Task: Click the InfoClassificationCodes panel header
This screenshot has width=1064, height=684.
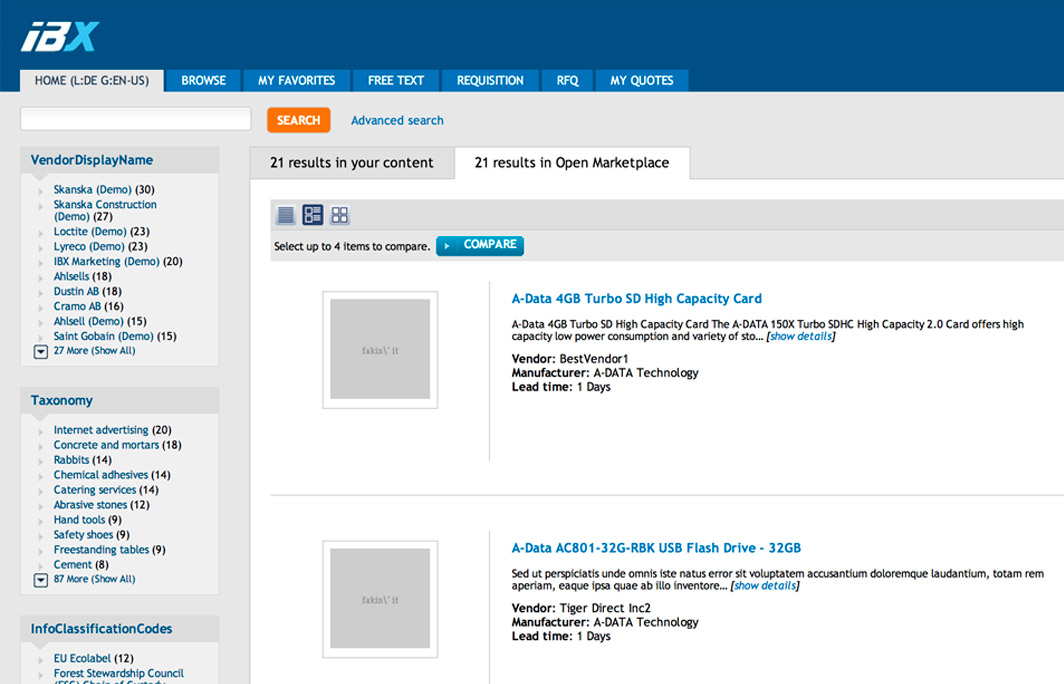Action: point(119,629)
